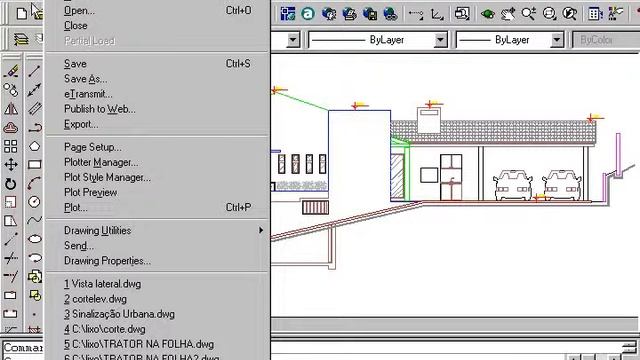Screen dimensions: 640x360
Task: Select the Line draw tool
Action: pyautogui.click(x=35, y=71)
